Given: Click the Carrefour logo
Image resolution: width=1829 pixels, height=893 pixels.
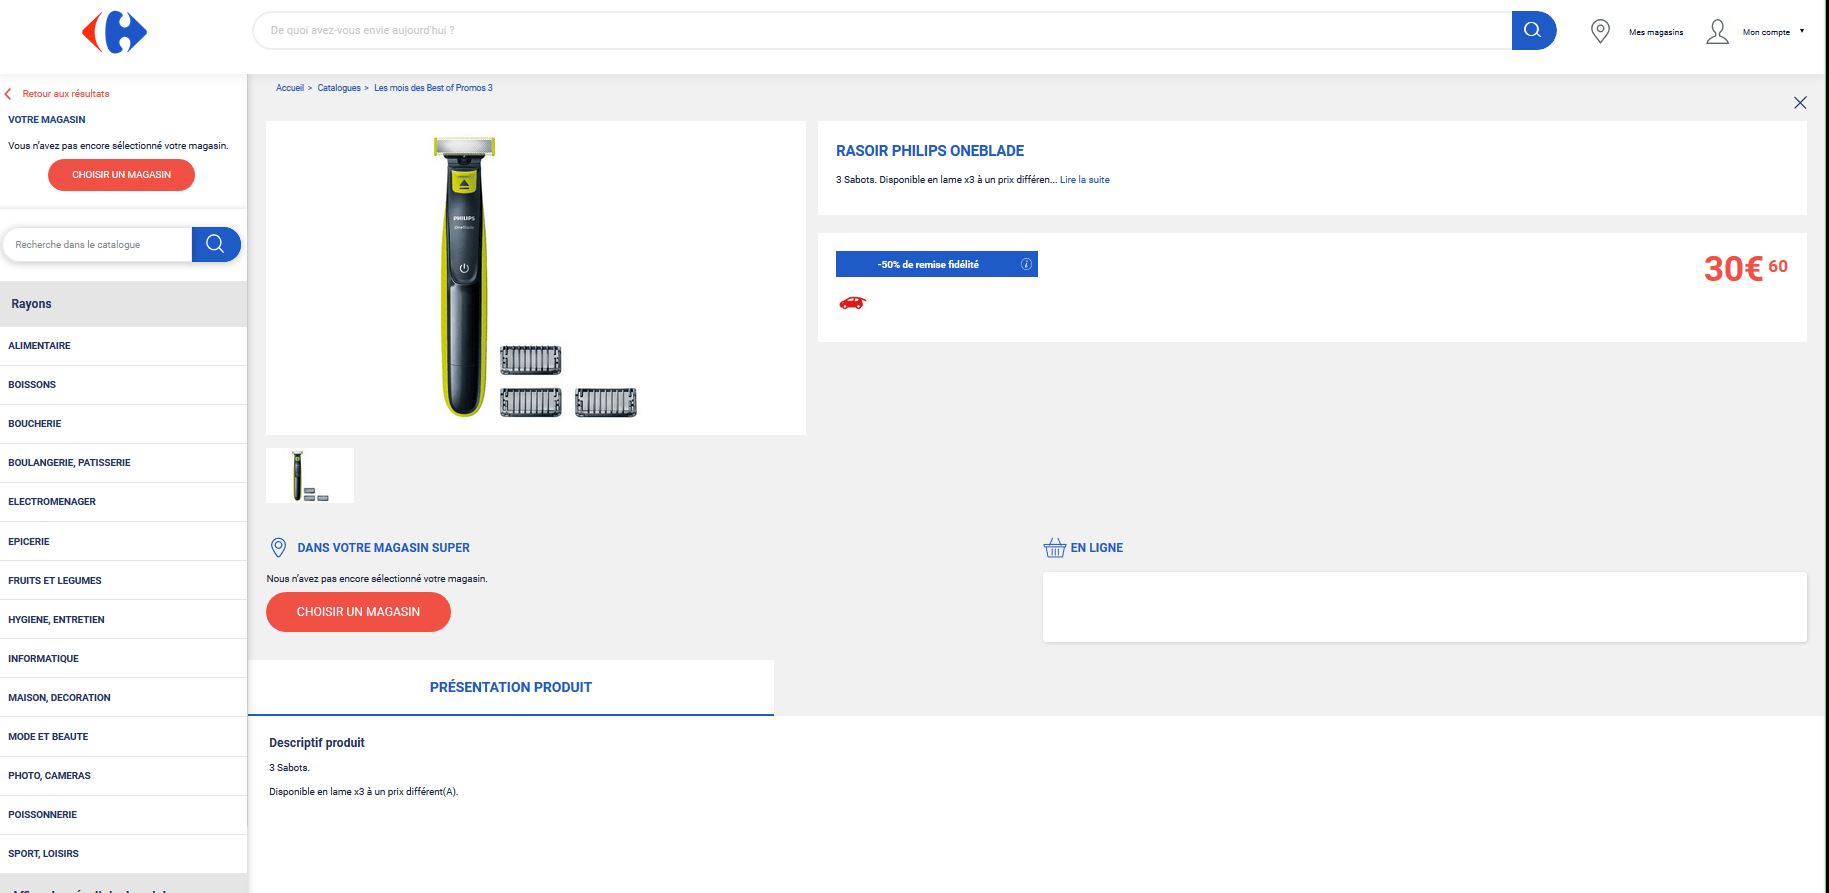Looking at the screenshot, I should [x=114, y=32].
